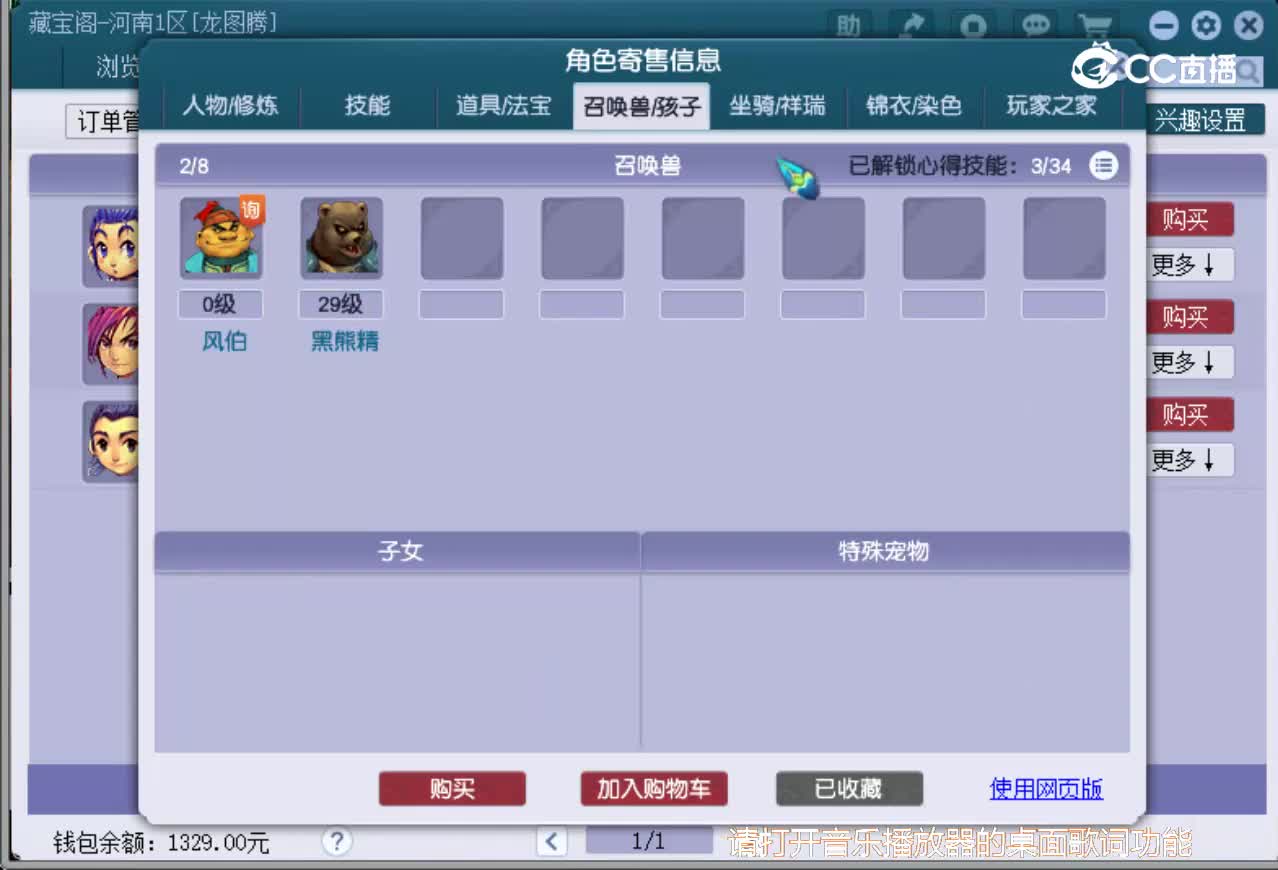The image size is (1278, 870).
Task: Open the 助 help icon
Action: coord(847,25)
